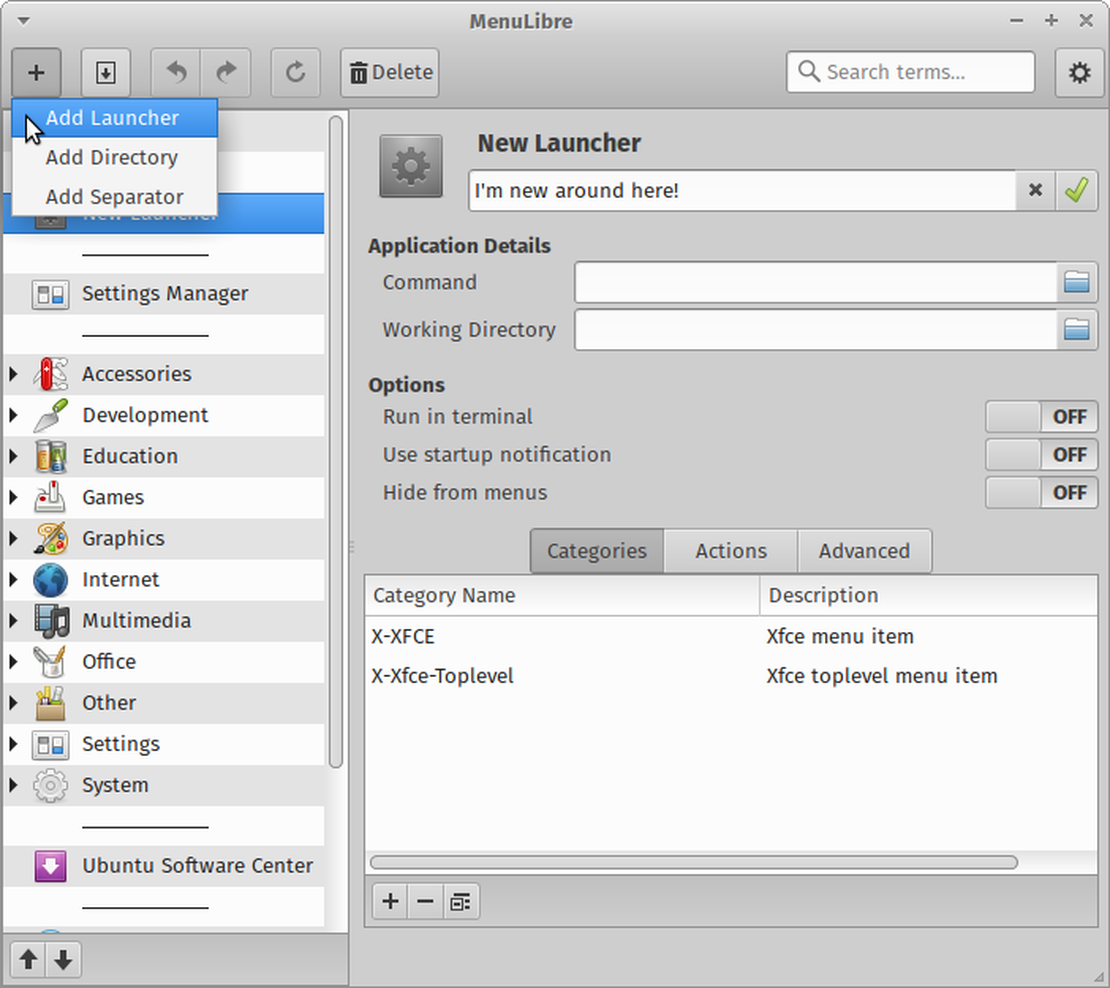
Task: Toggle Use startup notification on
Action: [x=1041, y=454]
